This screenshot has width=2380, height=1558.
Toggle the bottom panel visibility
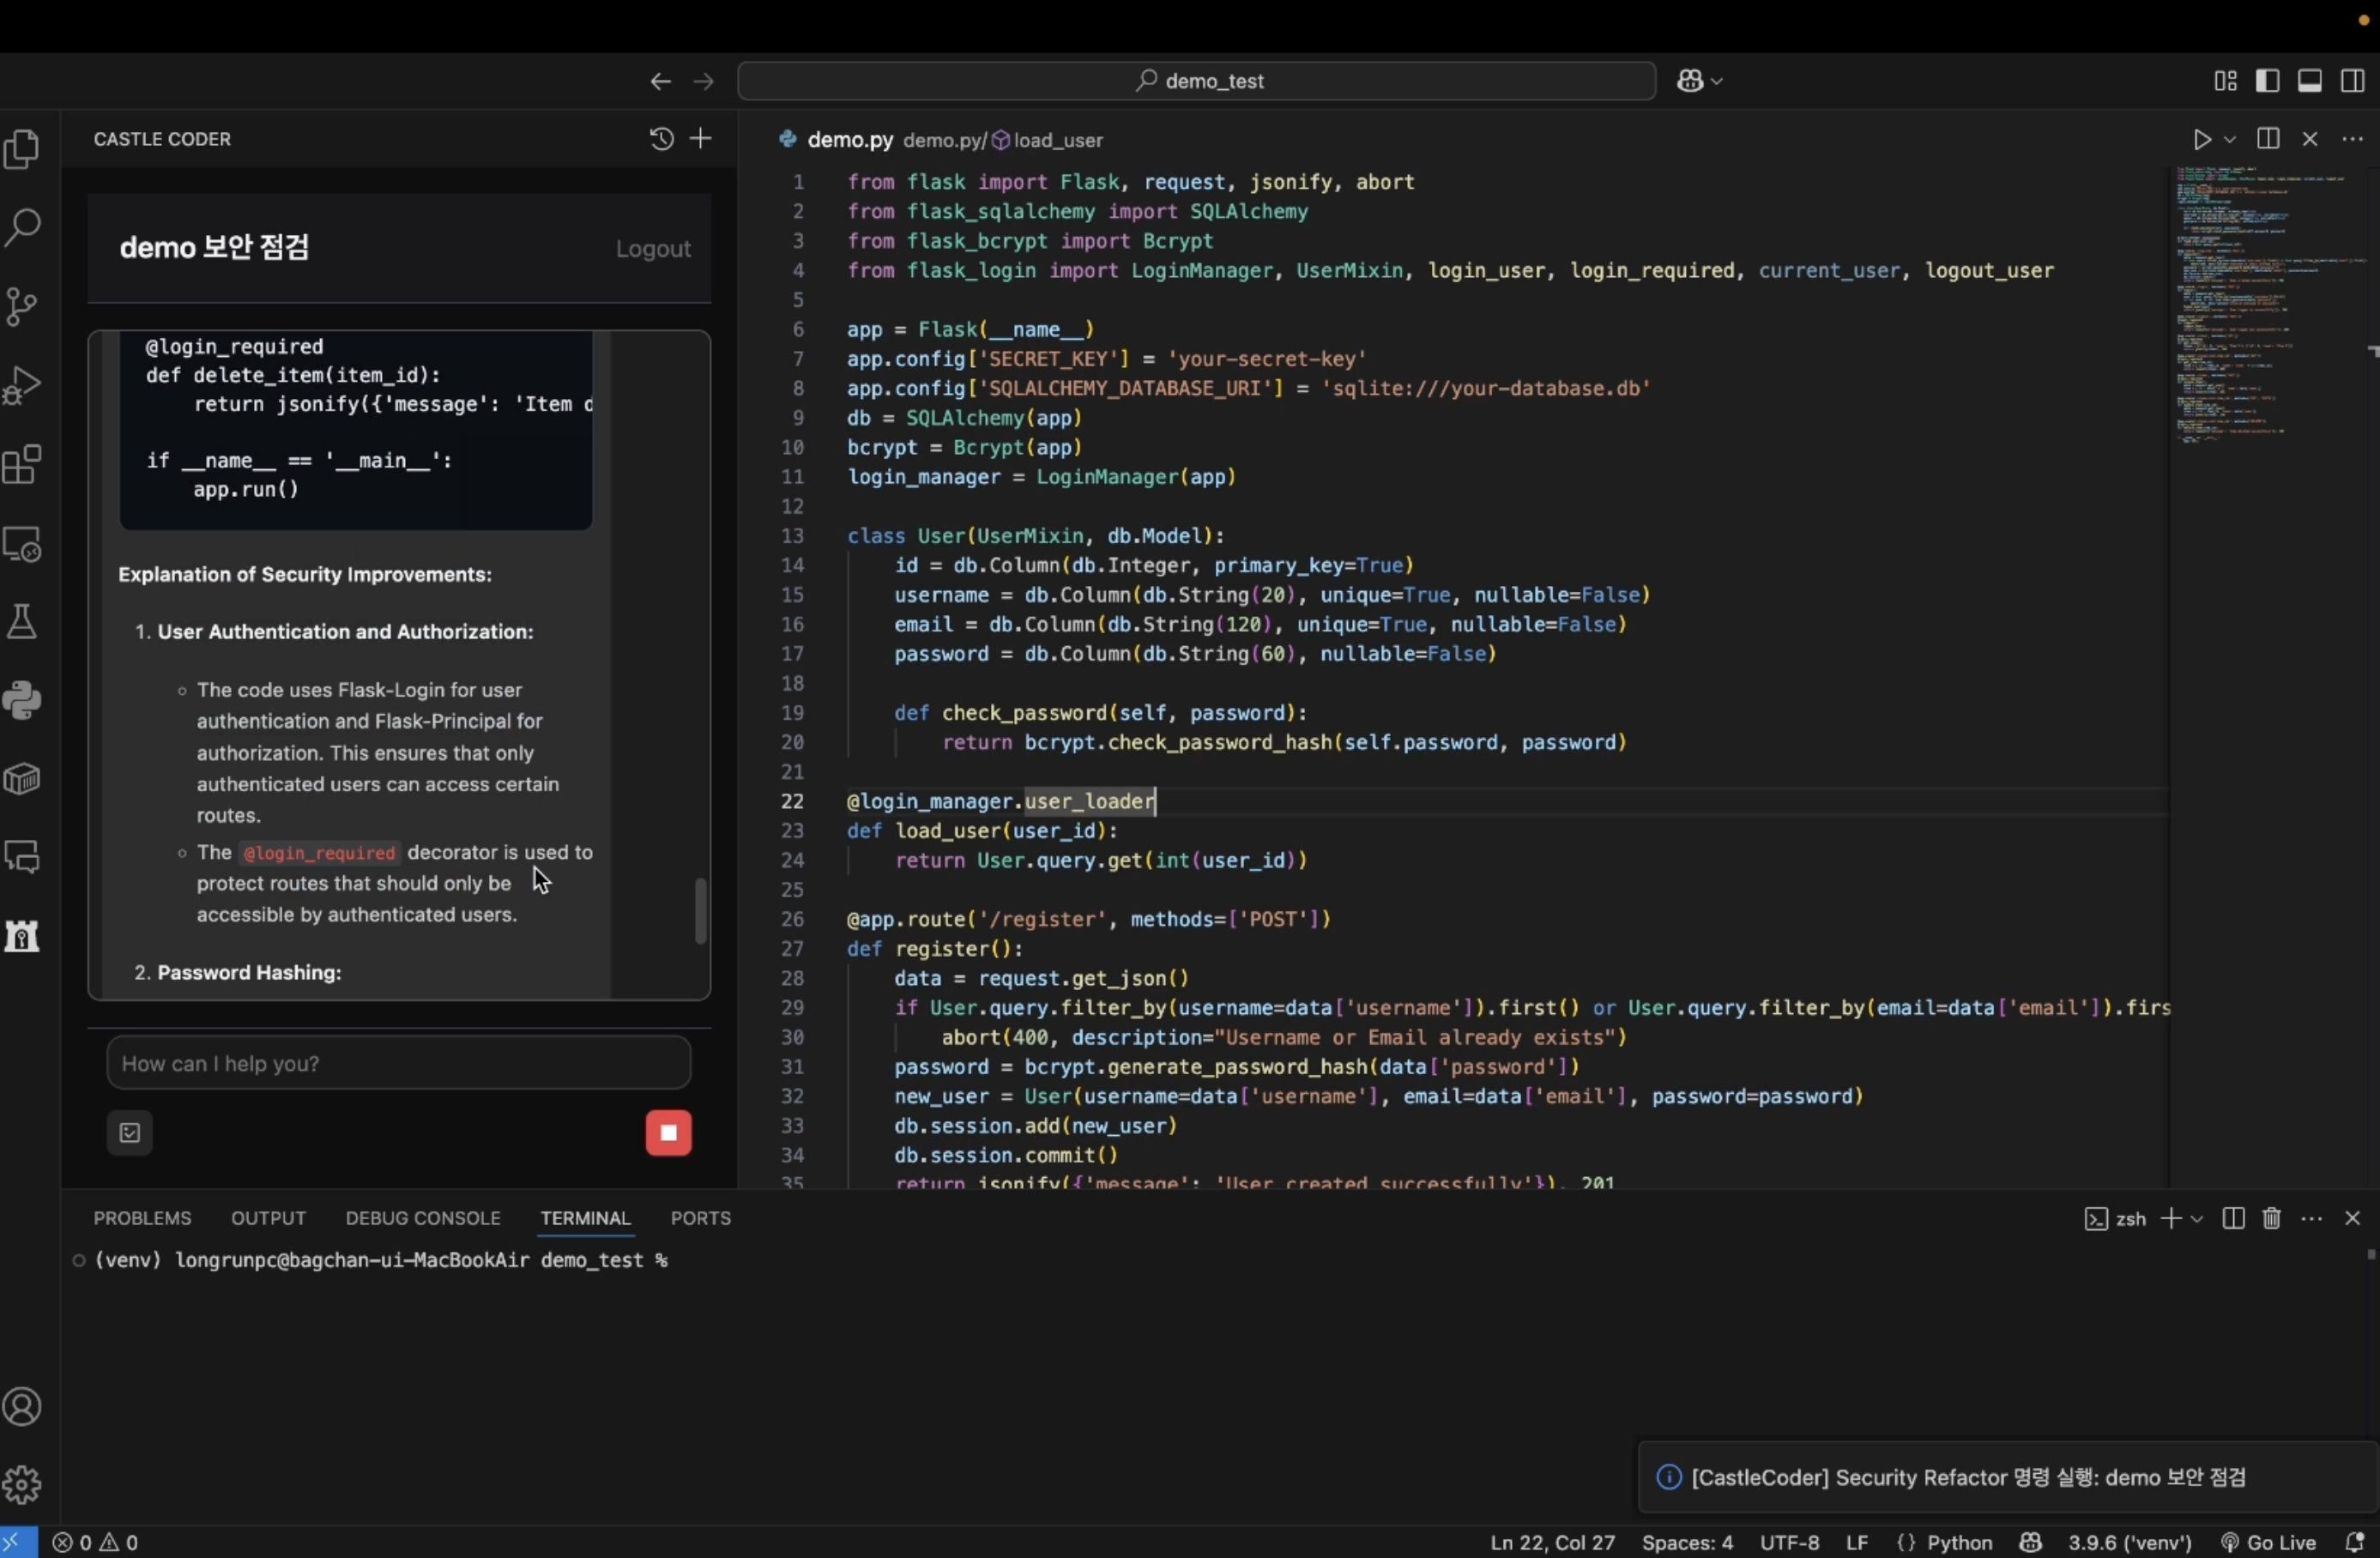click(2310, 81)
